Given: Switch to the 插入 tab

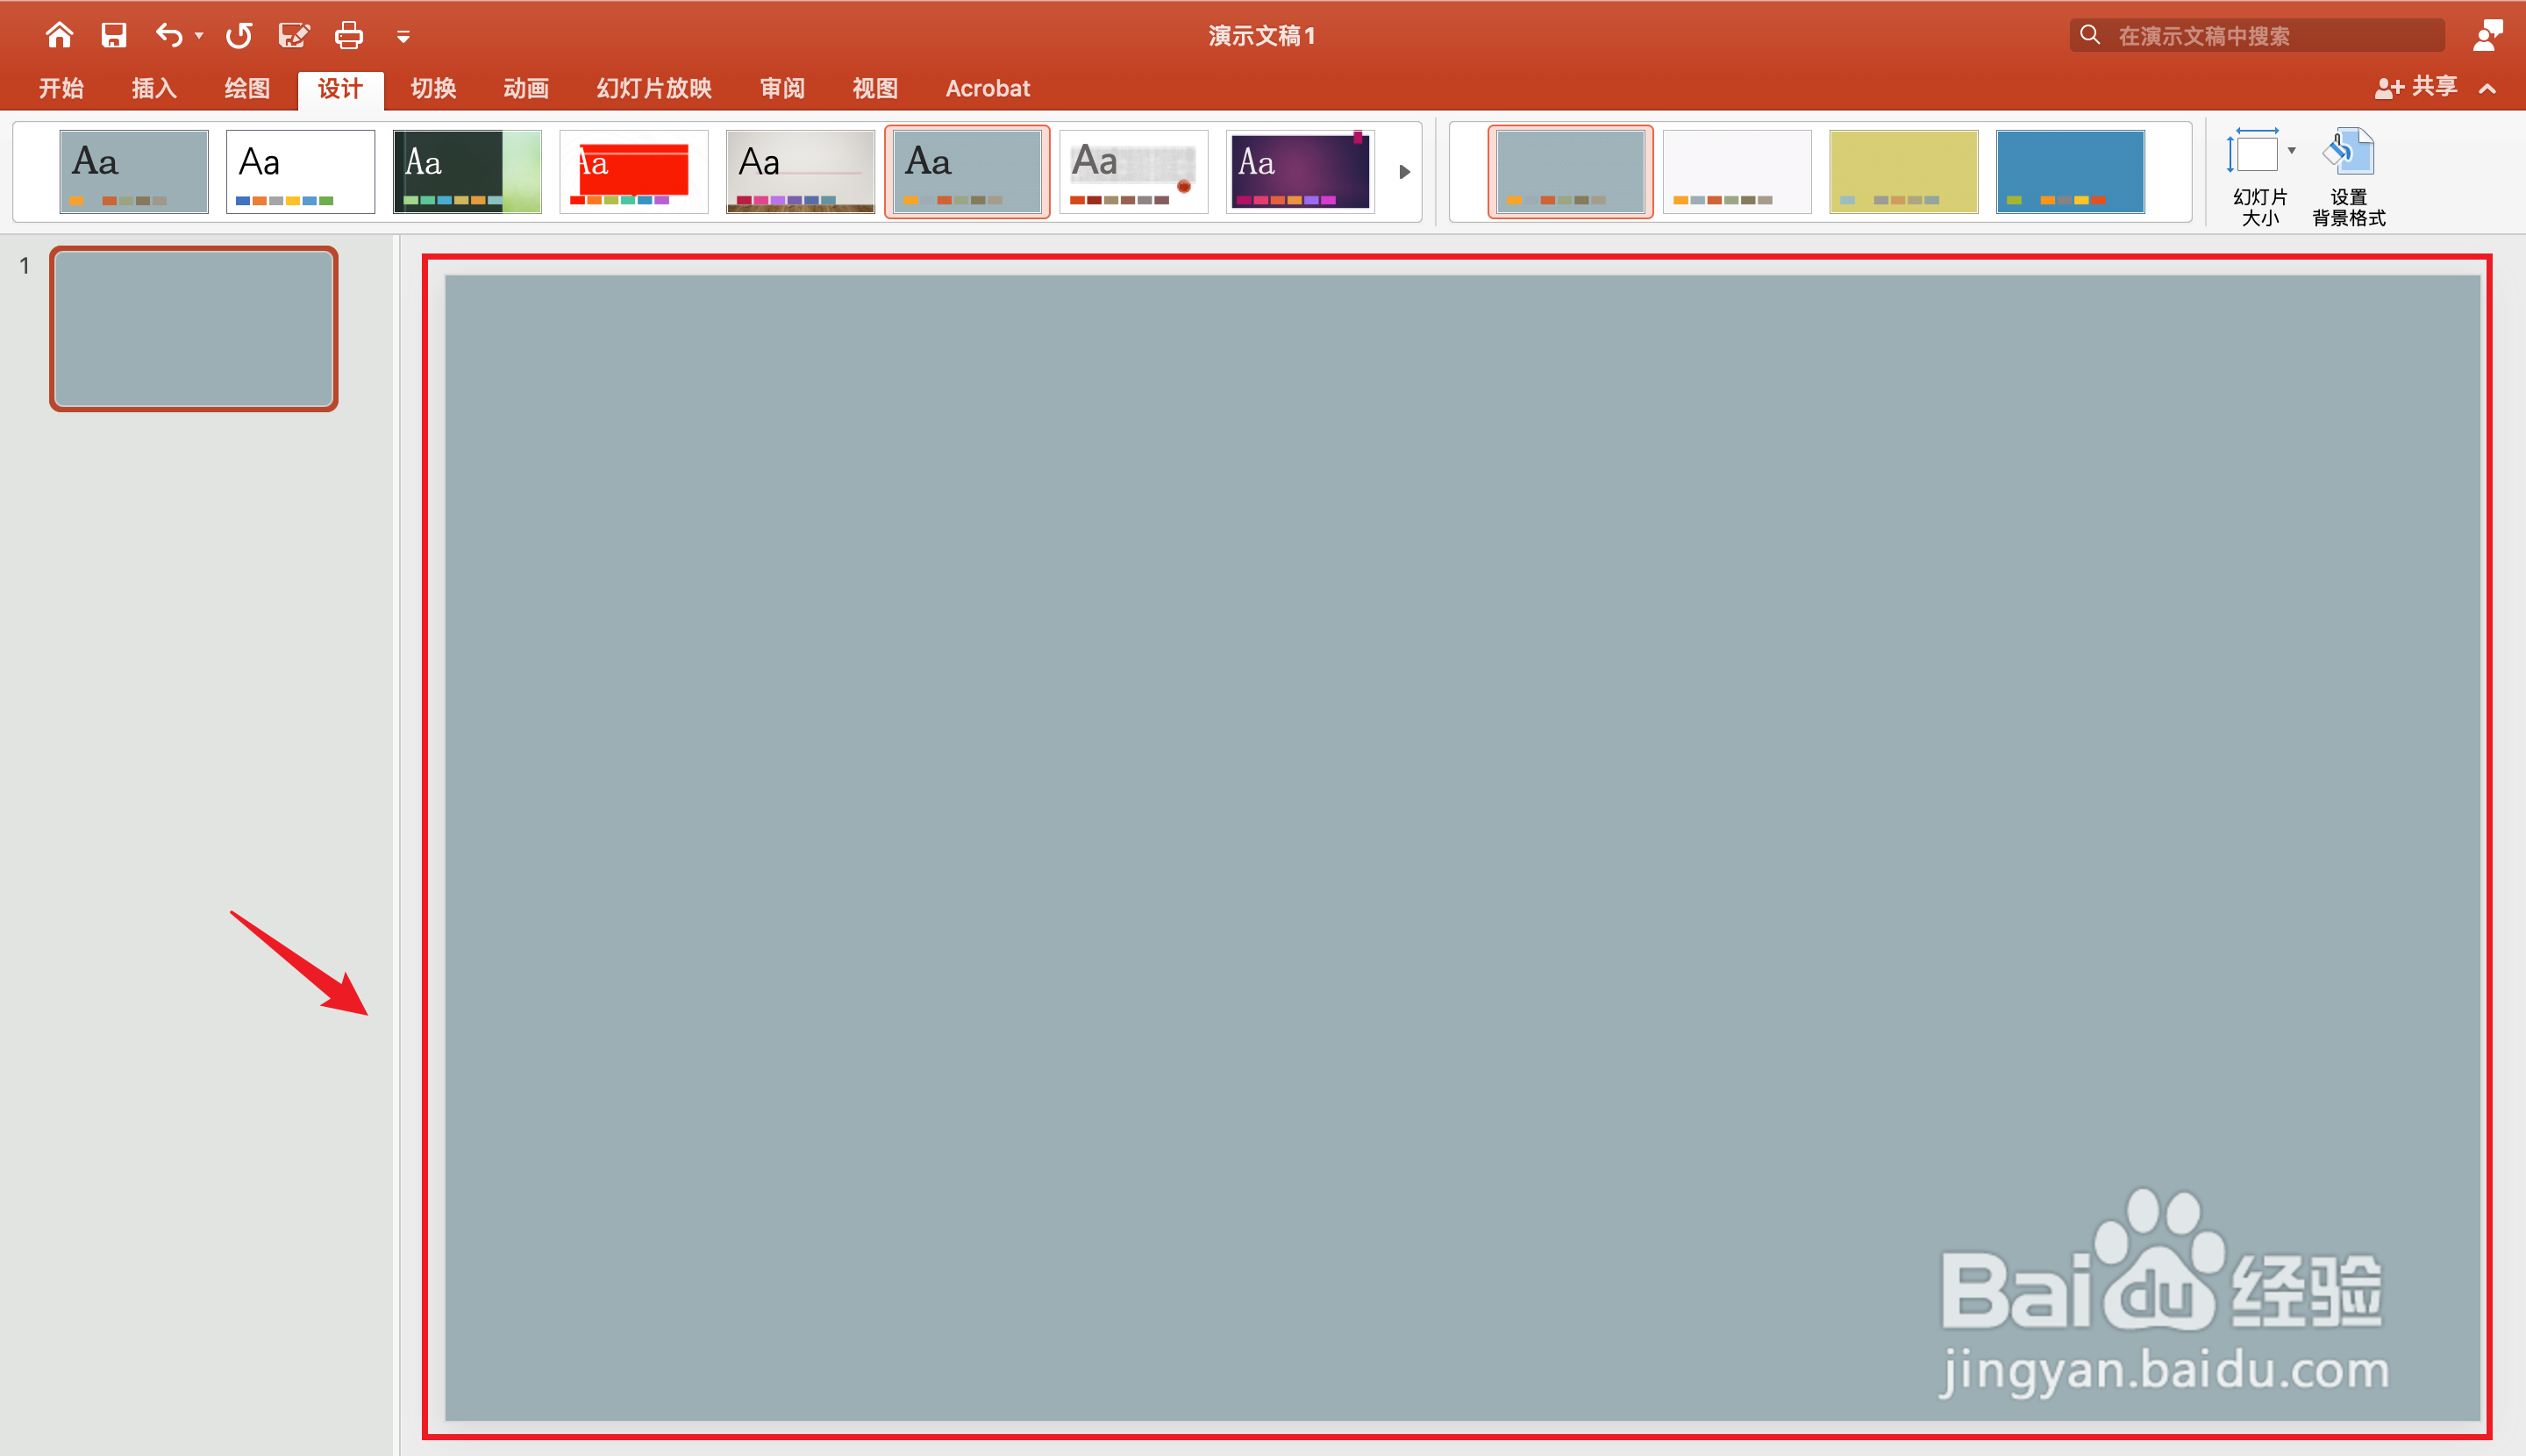Looking at the screenshot, I should tap(154, 88).
